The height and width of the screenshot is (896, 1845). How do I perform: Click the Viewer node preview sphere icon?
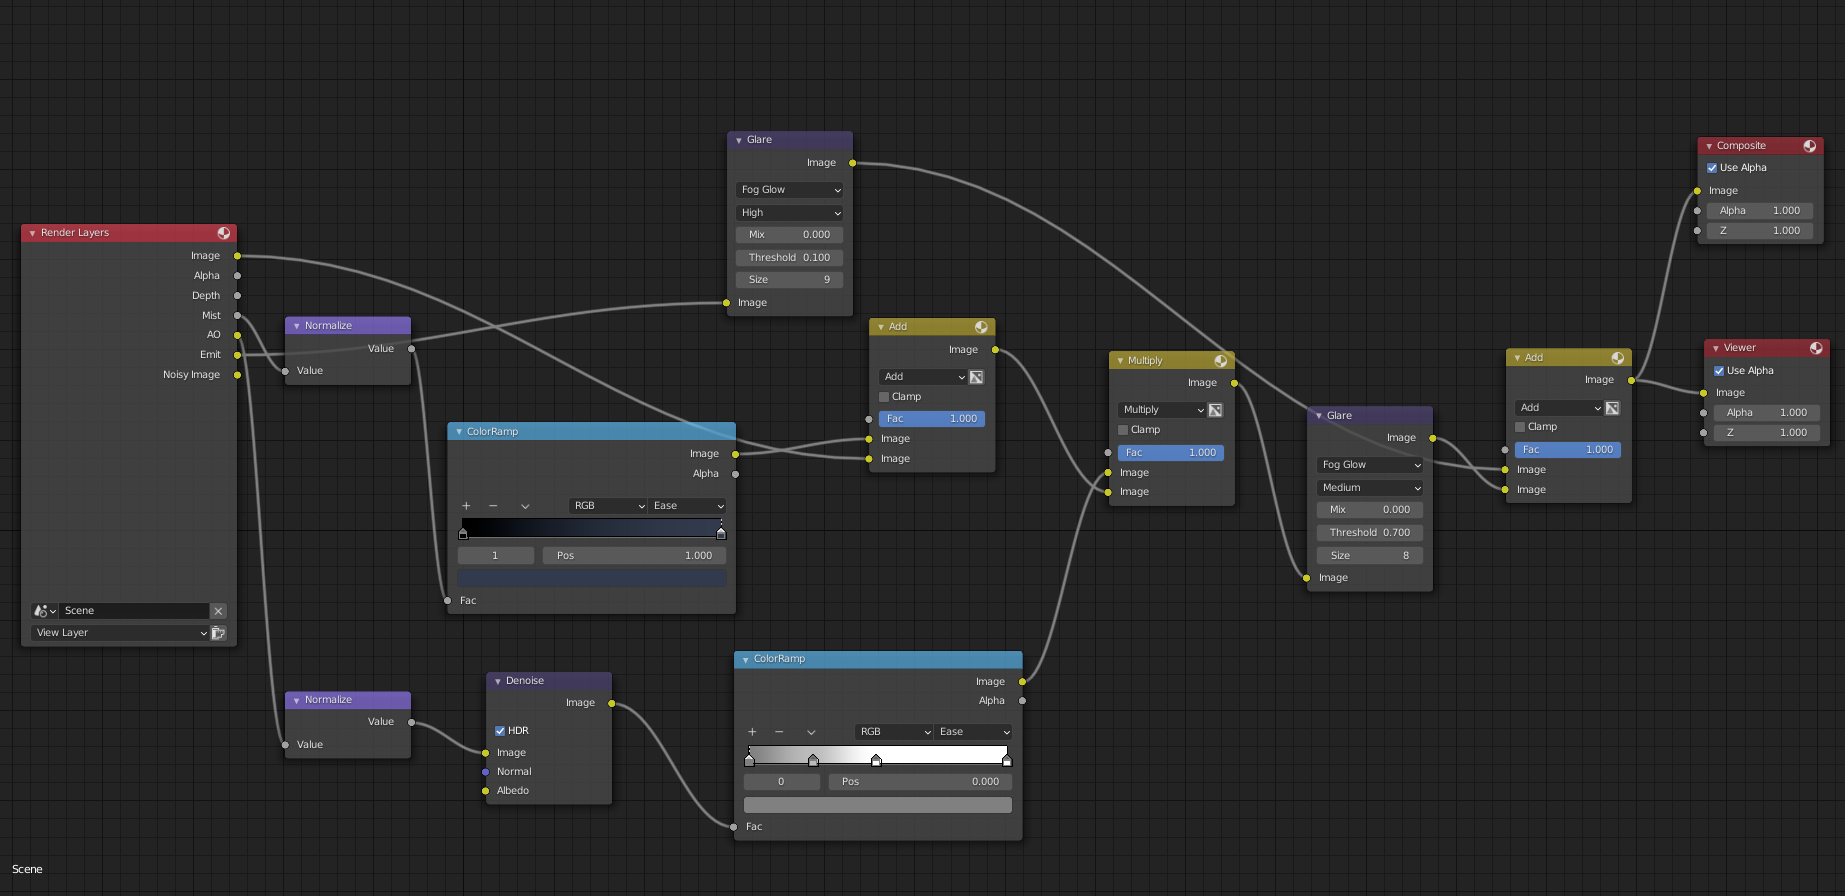(1816, 348)
